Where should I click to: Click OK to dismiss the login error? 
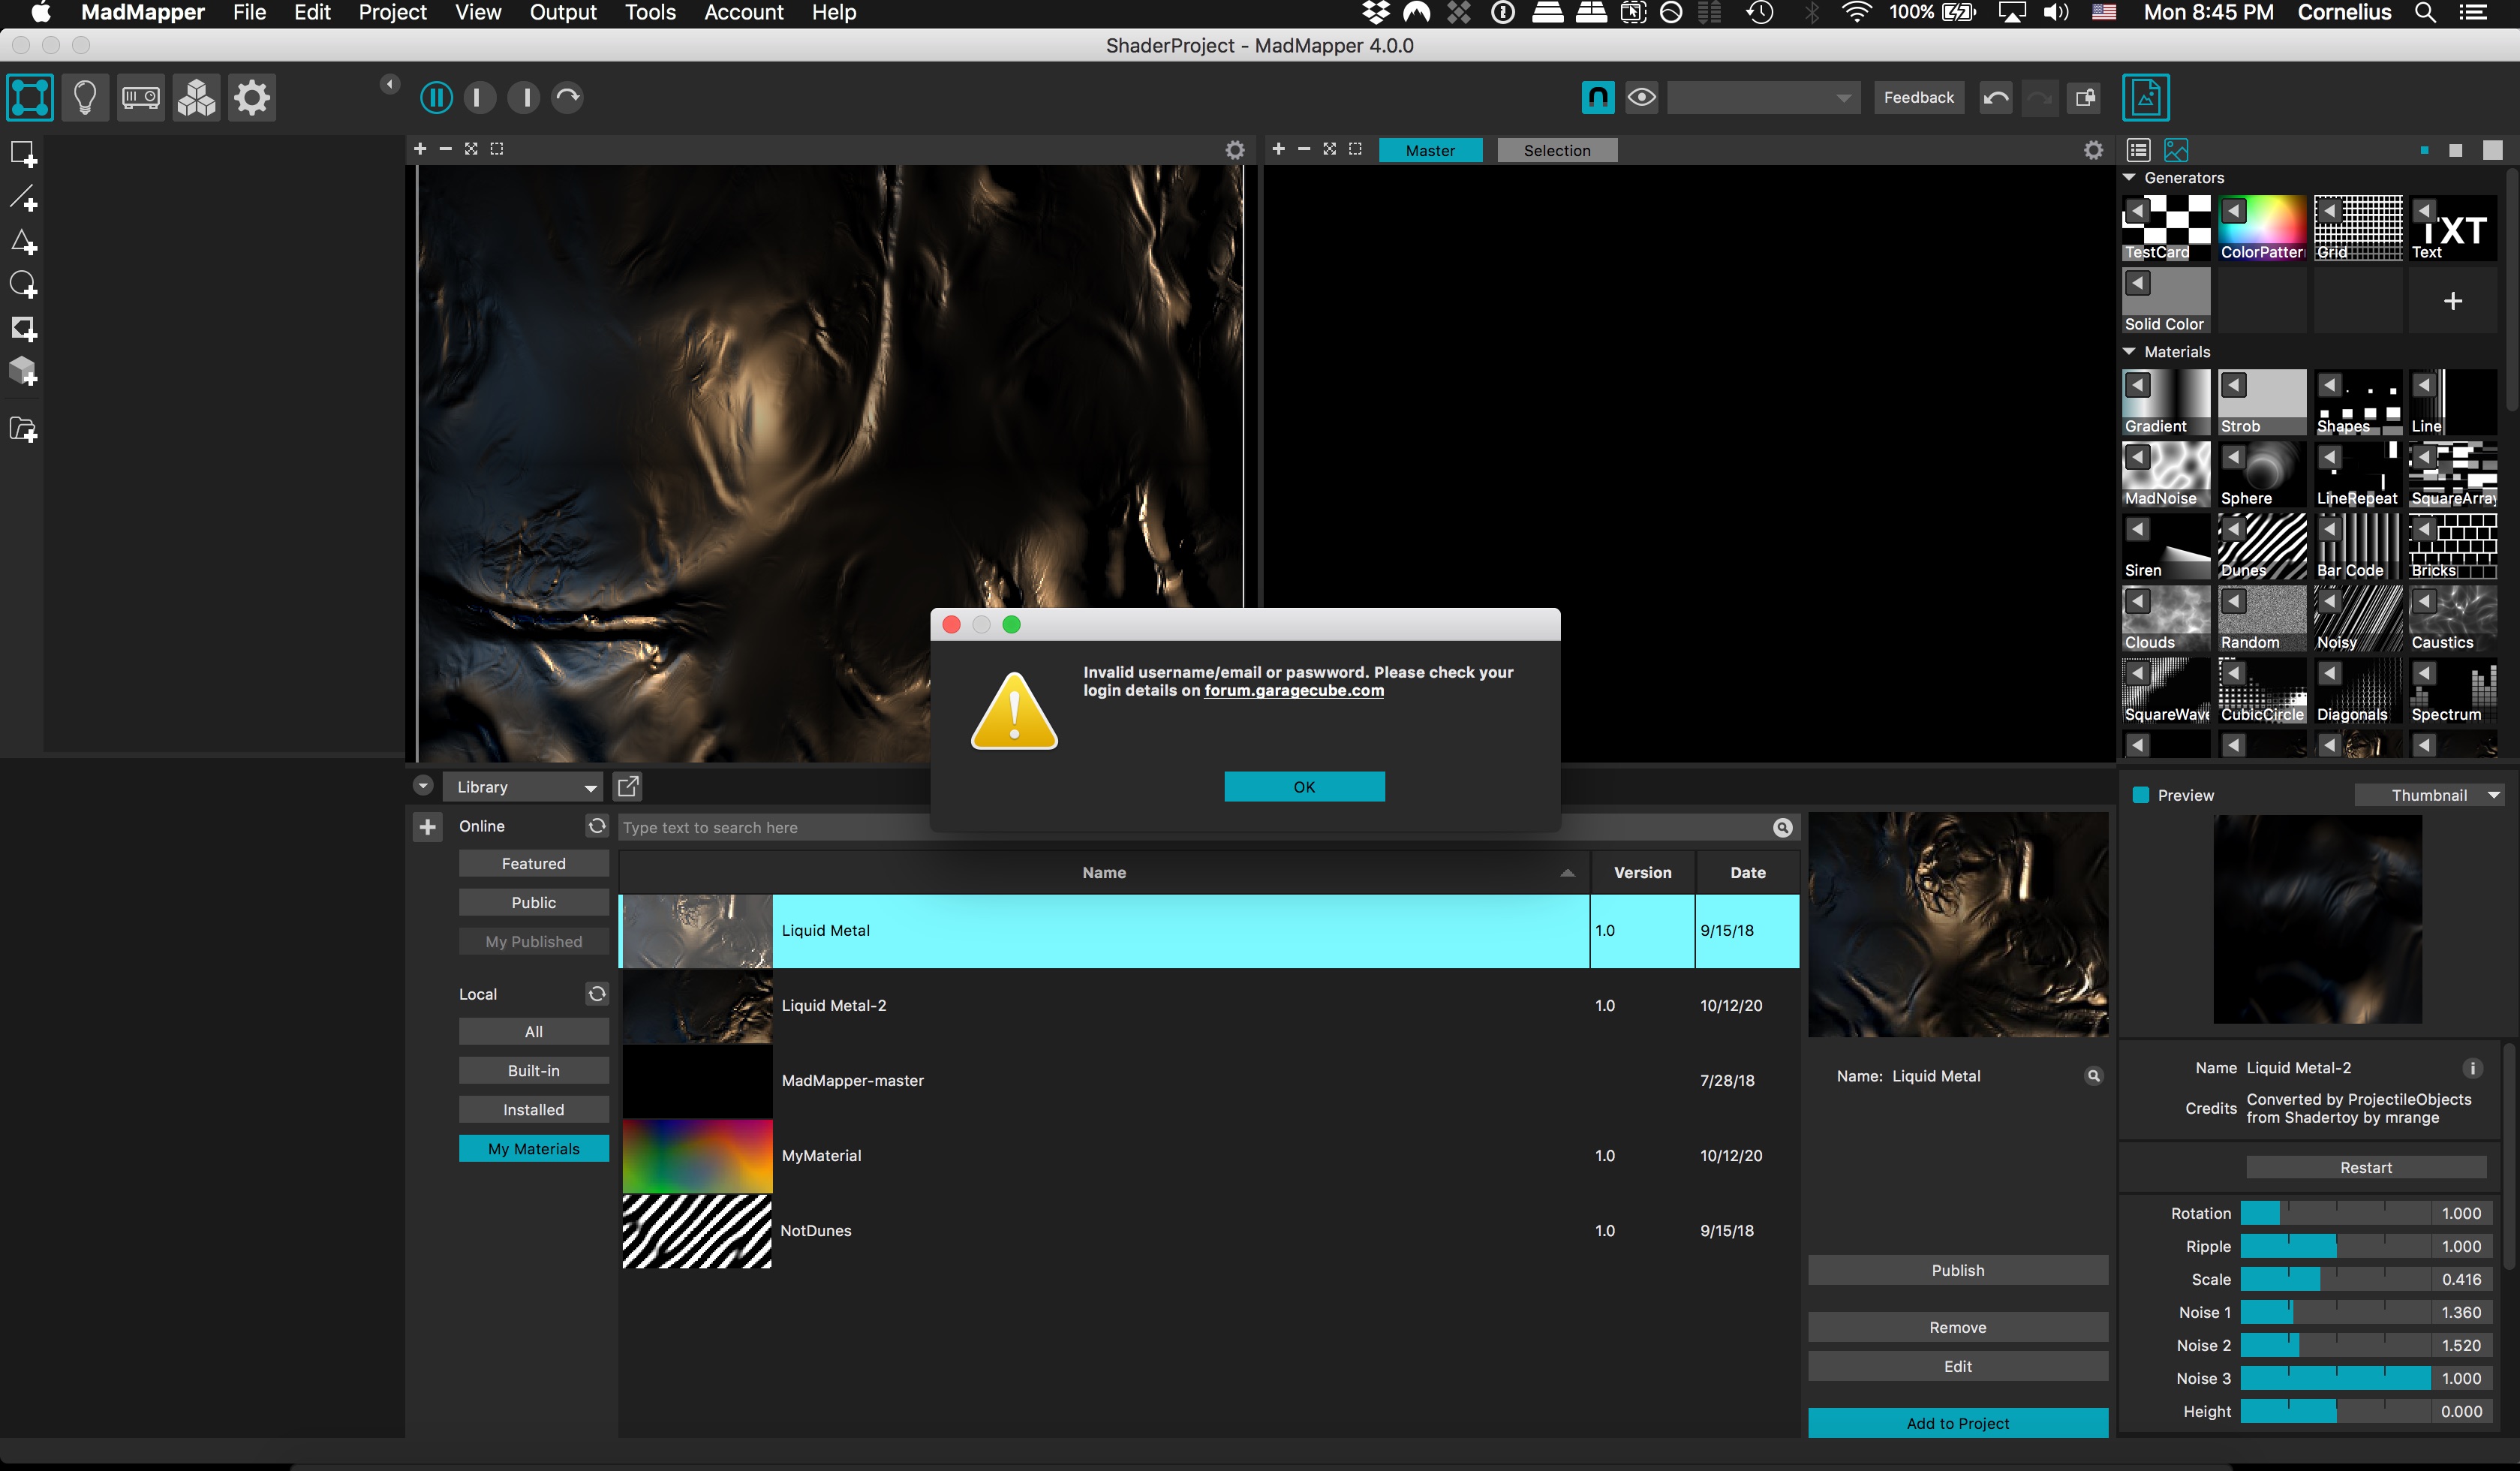[x=1303, y=784]
